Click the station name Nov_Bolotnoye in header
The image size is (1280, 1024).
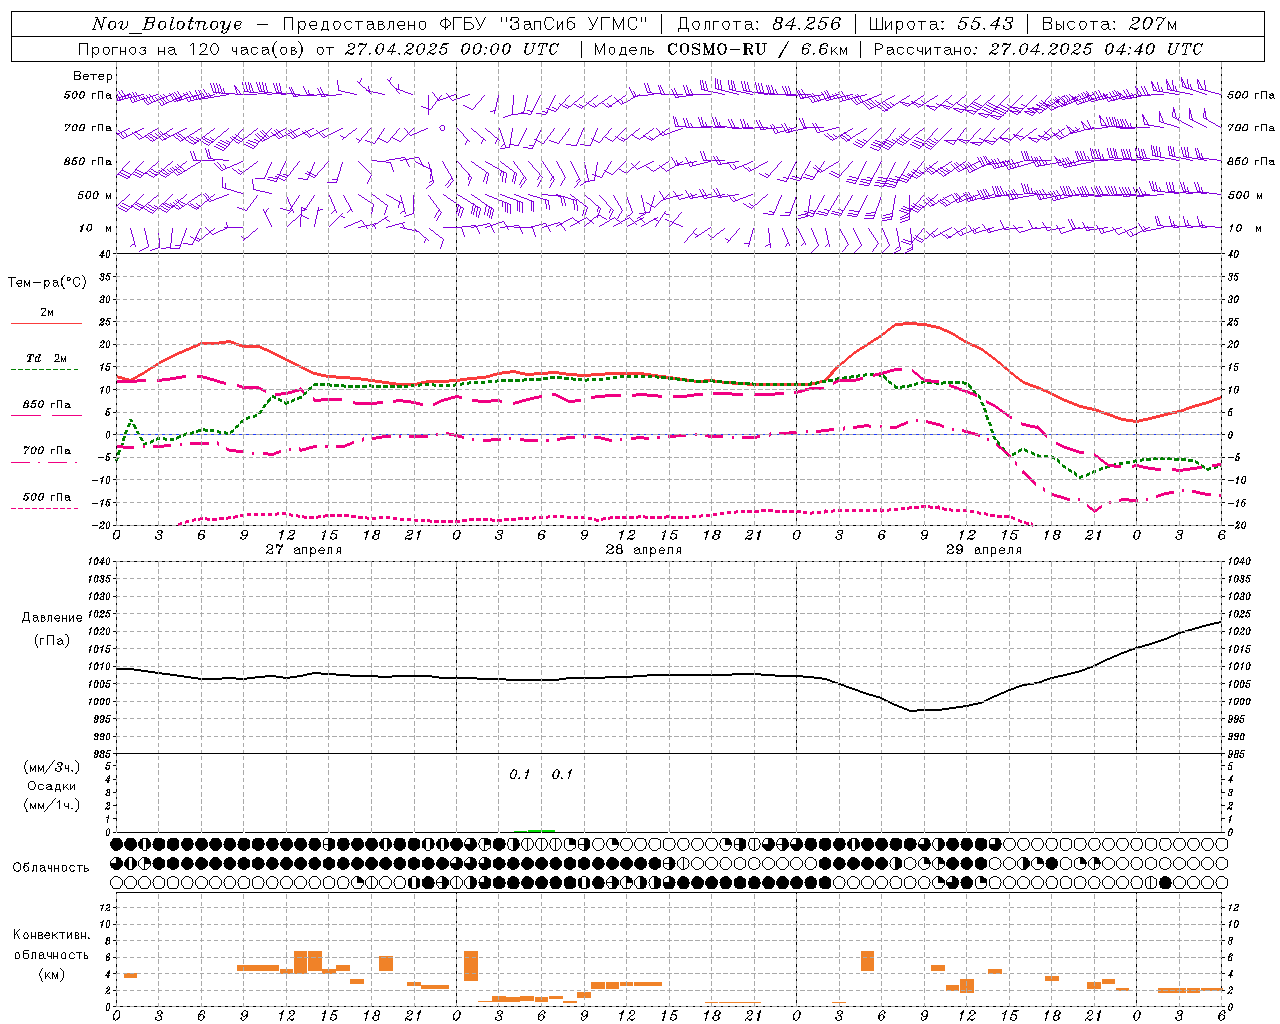167,24
